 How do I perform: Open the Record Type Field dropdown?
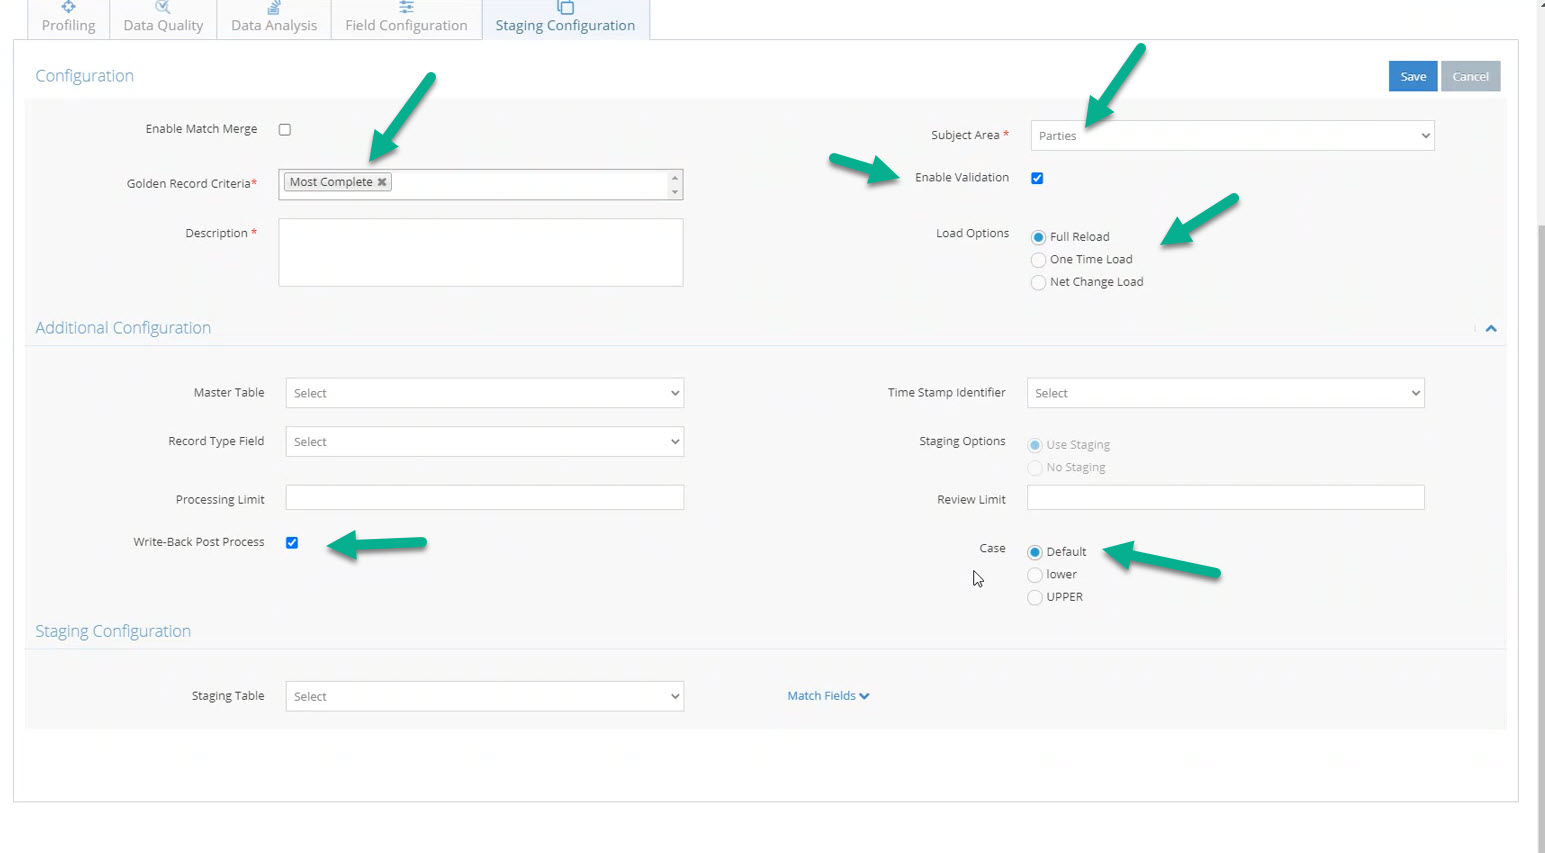tap(485, 441)
